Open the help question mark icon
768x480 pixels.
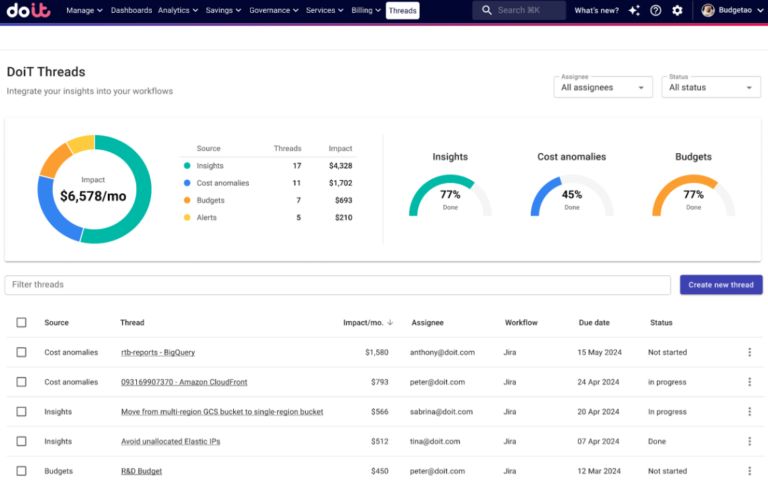655,11
